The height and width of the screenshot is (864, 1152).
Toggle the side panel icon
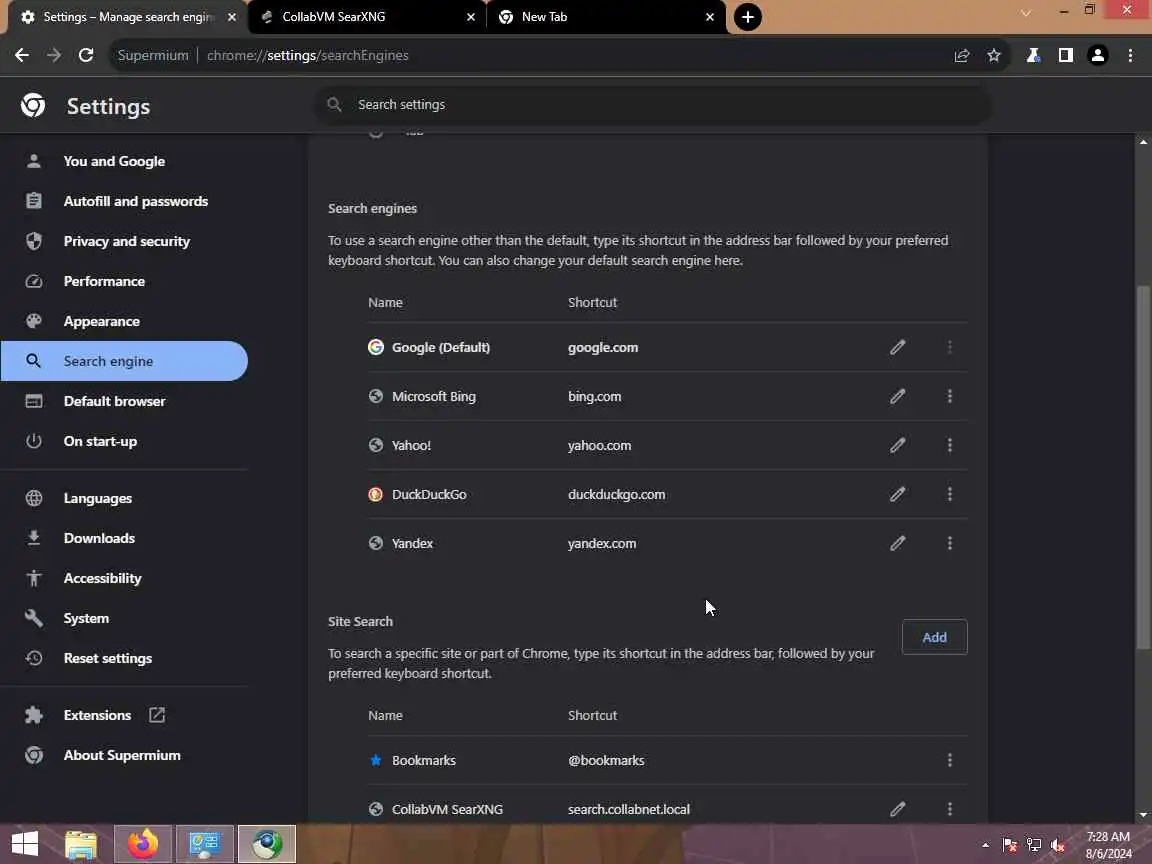coord(1065,55)
